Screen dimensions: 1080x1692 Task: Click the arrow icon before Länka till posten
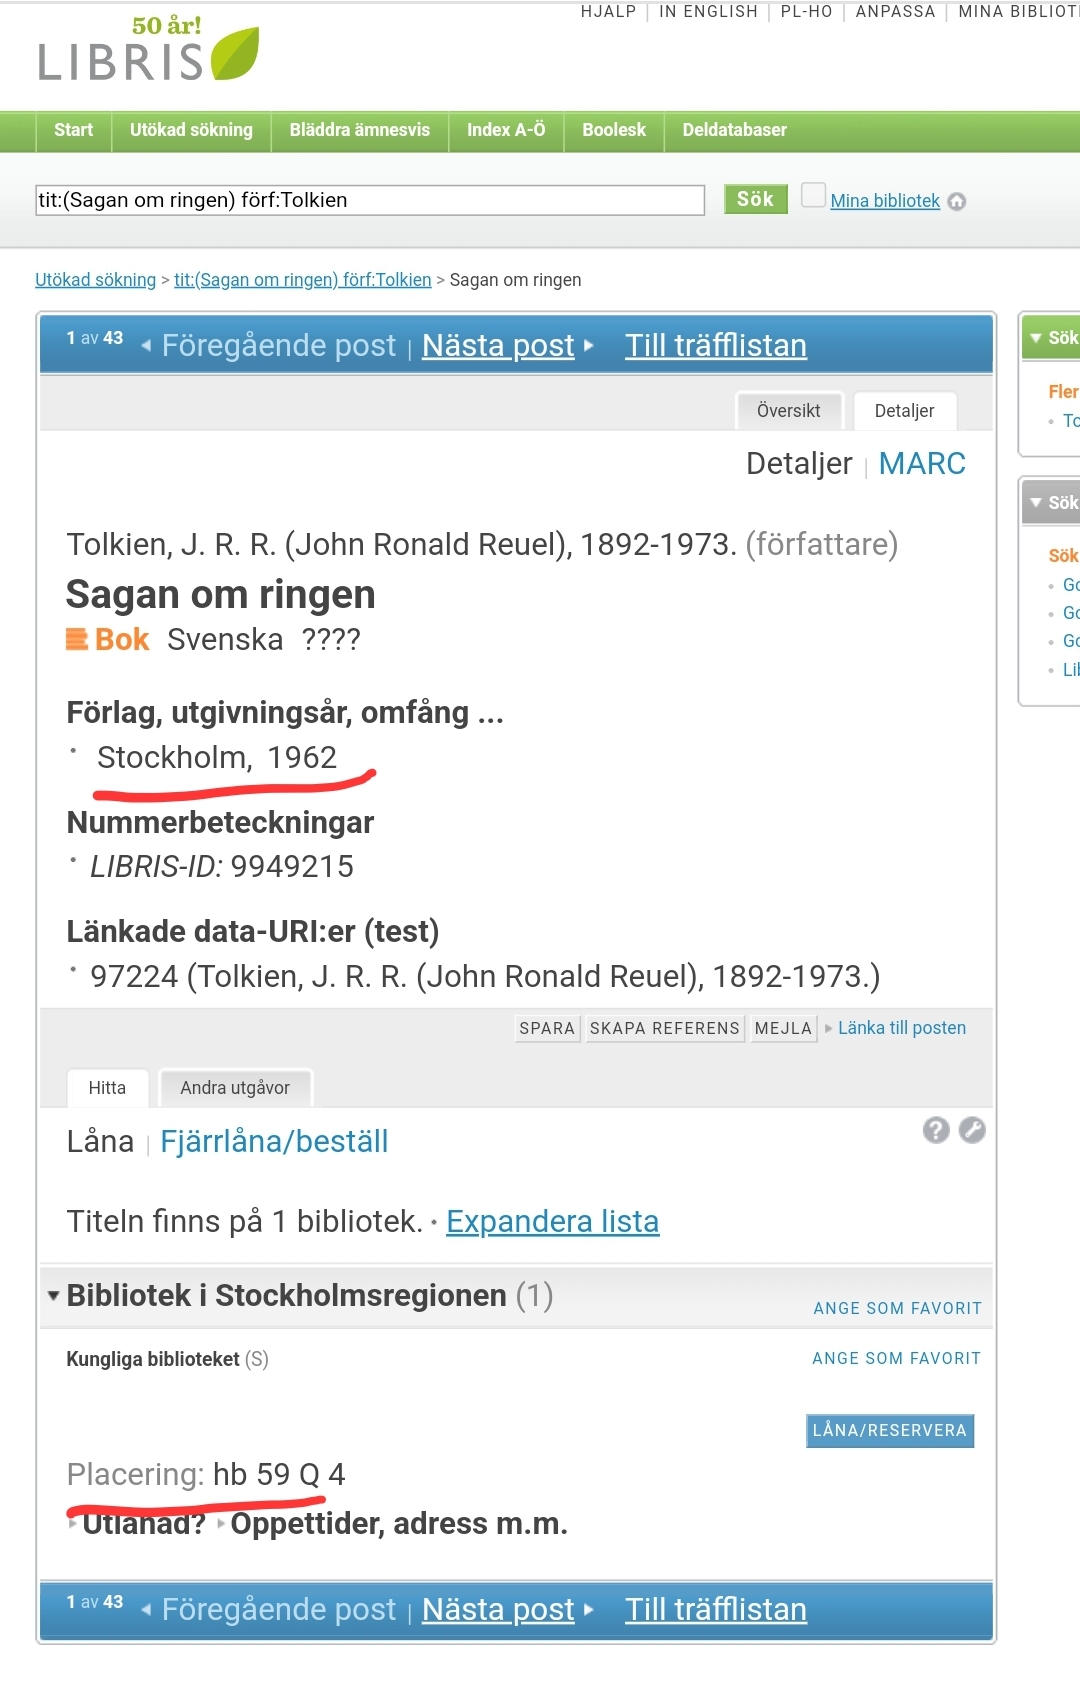point(828,1028)
